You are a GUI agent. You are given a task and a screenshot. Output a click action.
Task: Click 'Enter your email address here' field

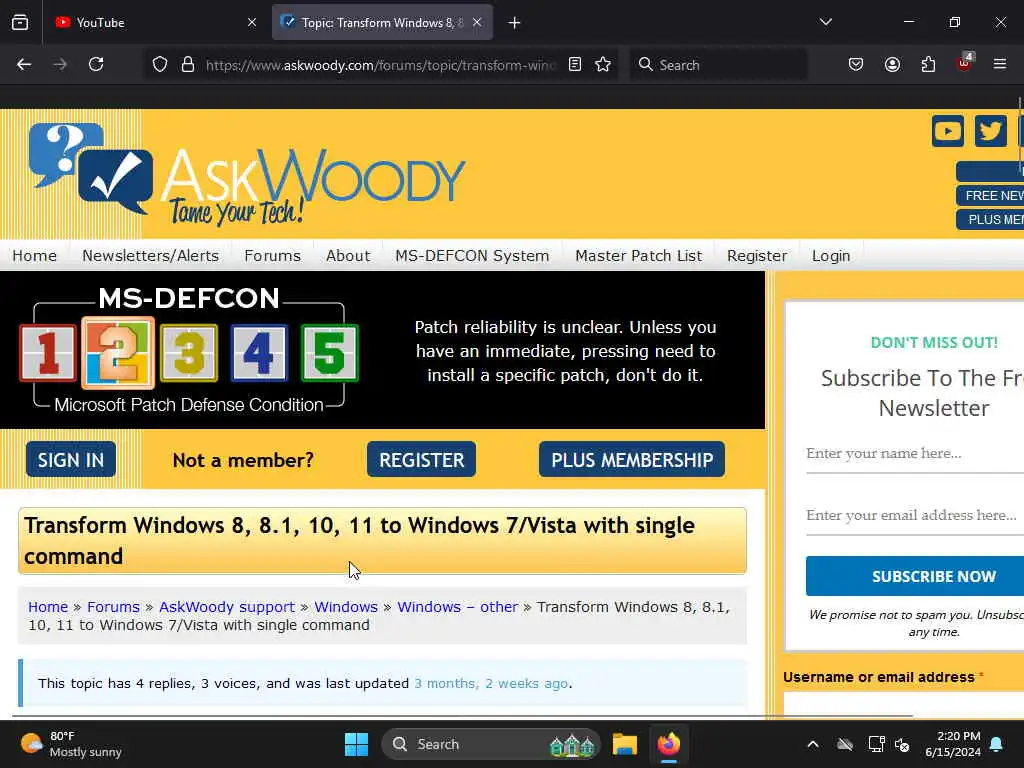click(915, 516)
